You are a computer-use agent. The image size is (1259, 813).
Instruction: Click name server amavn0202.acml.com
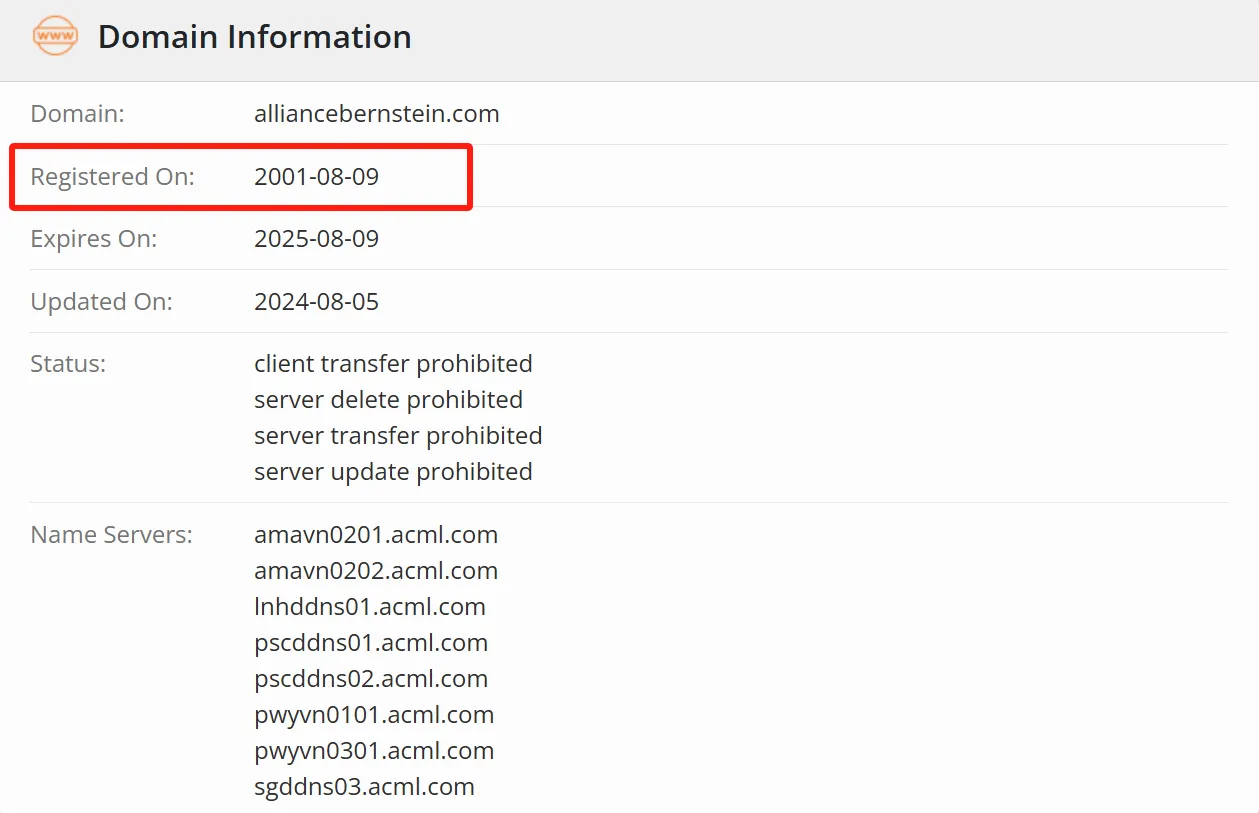click(x=376, y=571)
